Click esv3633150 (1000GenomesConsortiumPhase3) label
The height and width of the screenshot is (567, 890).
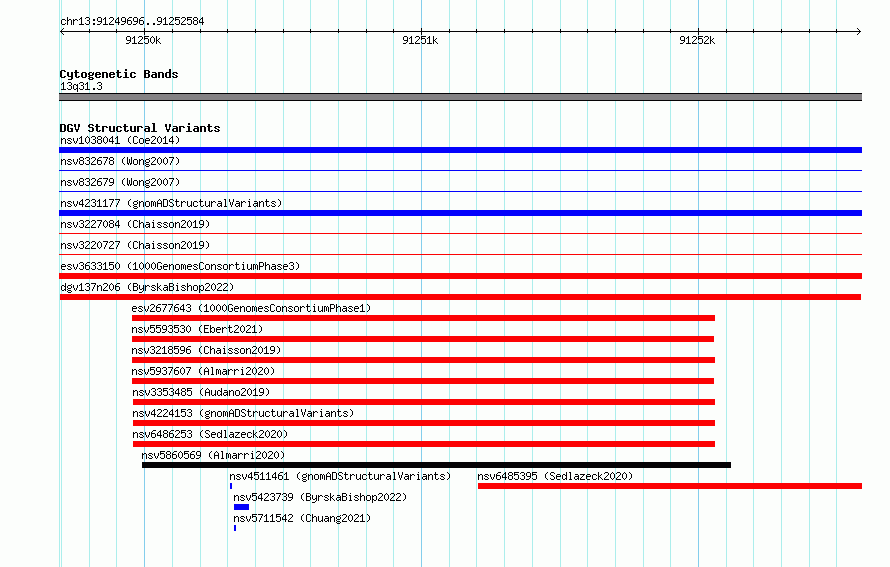point(180,266)
